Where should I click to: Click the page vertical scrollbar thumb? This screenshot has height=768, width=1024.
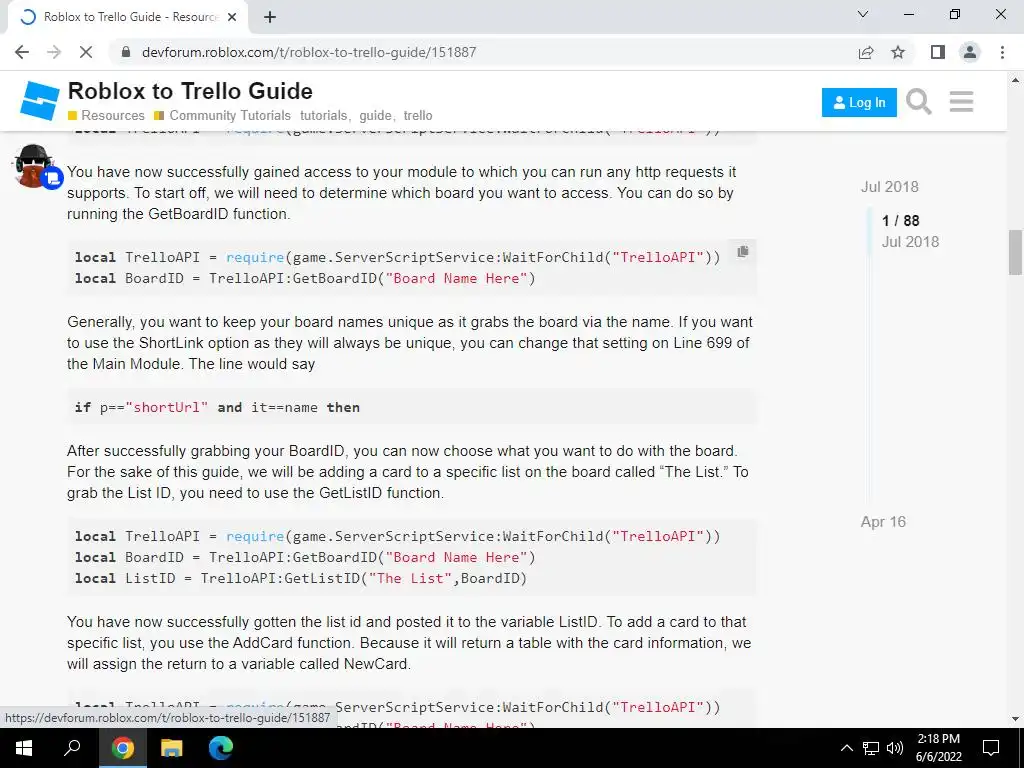coord(1015,253)
